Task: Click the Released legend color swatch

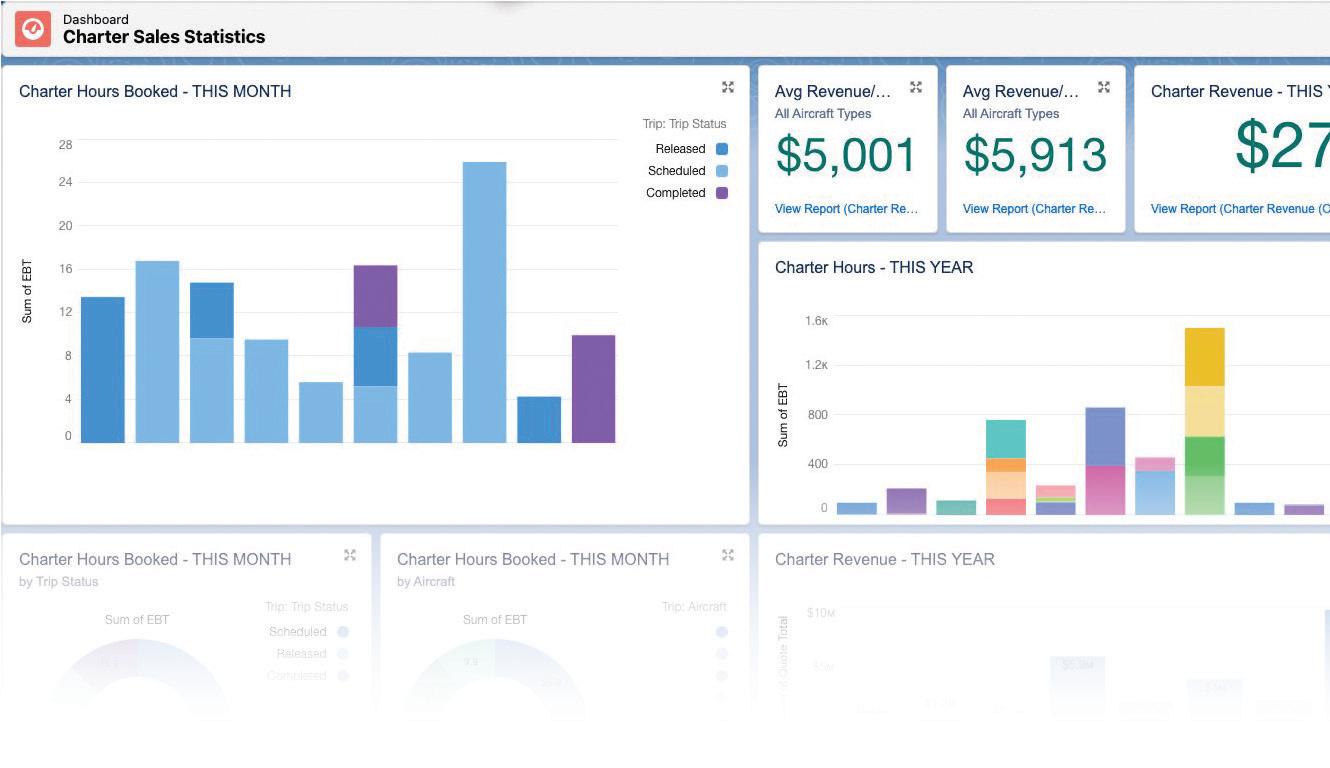Action: tap(722, 149)
